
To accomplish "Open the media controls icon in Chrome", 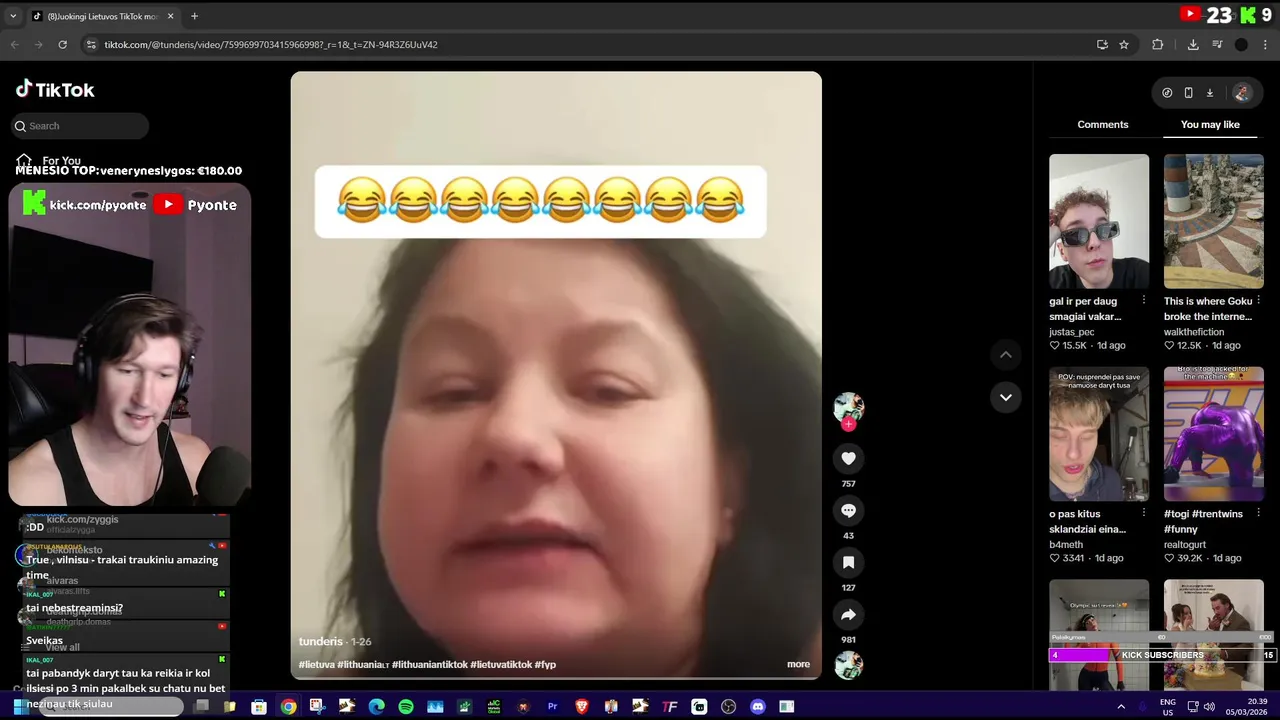I will click(x=1217, y=44).
